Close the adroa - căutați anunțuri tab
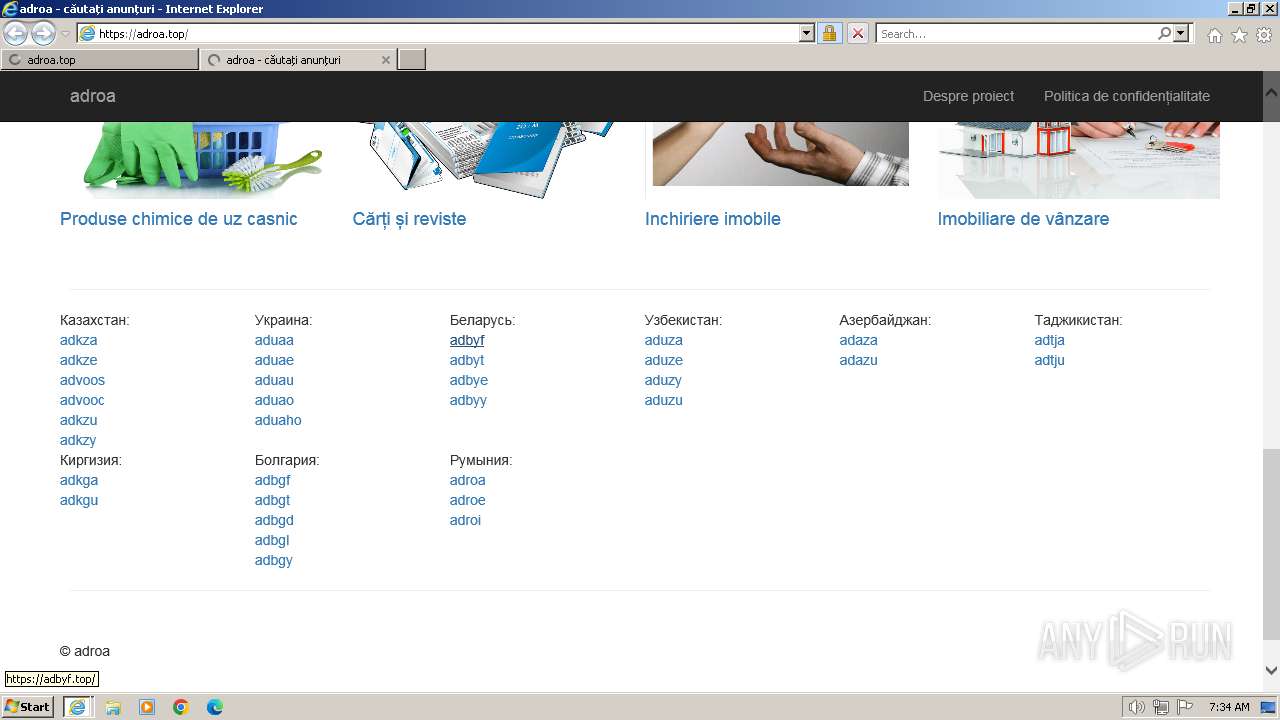Screen dimensions: 1280x720 [x=386, y=60]
